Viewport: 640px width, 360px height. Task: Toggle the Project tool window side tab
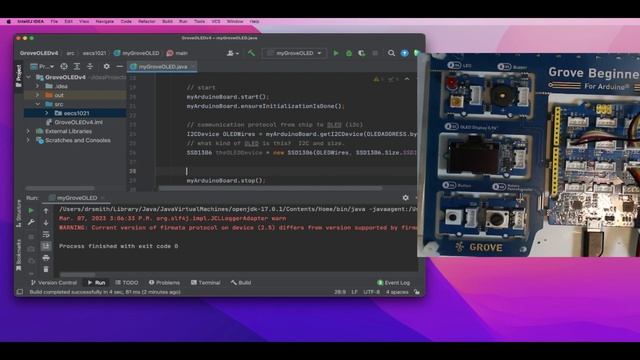18,76
